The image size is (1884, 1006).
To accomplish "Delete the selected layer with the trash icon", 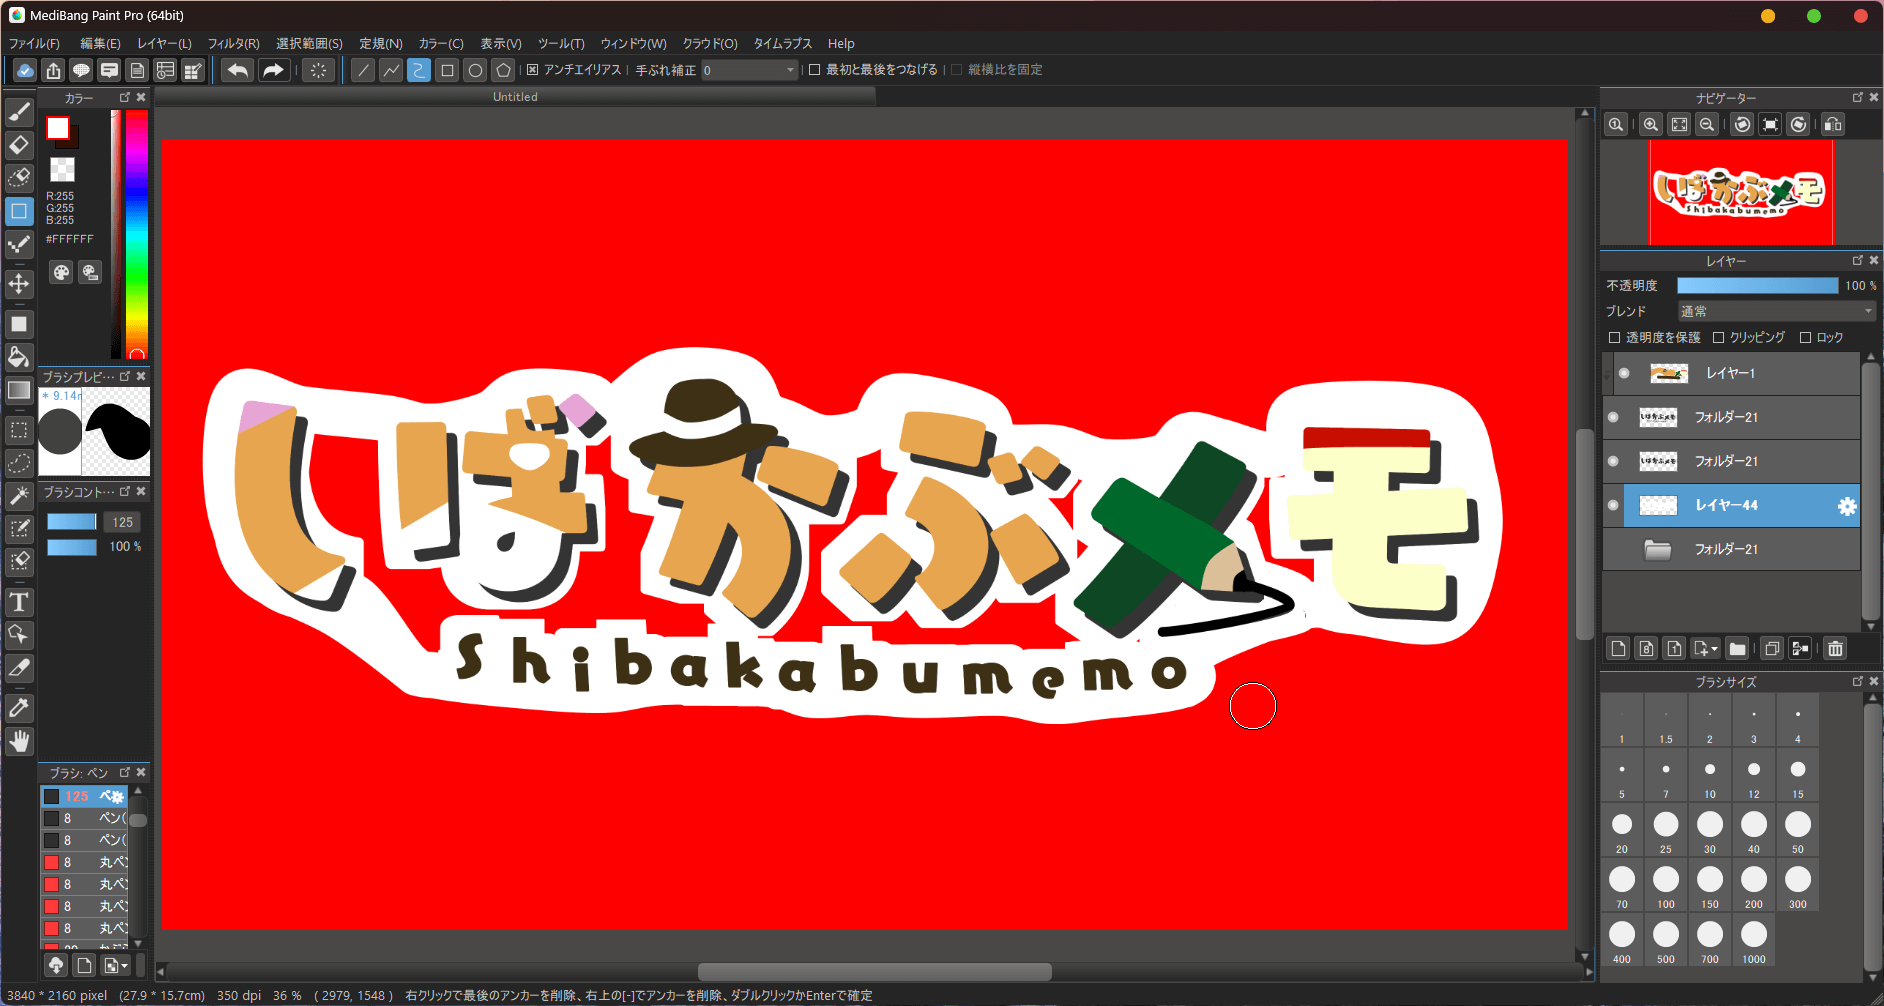I will pos(1835,648).
